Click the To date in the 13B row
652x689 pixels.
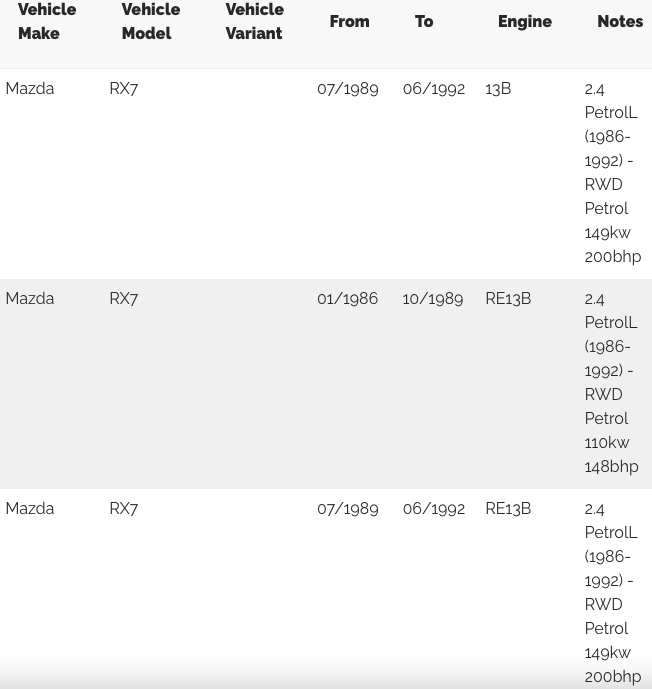[434, 89]
